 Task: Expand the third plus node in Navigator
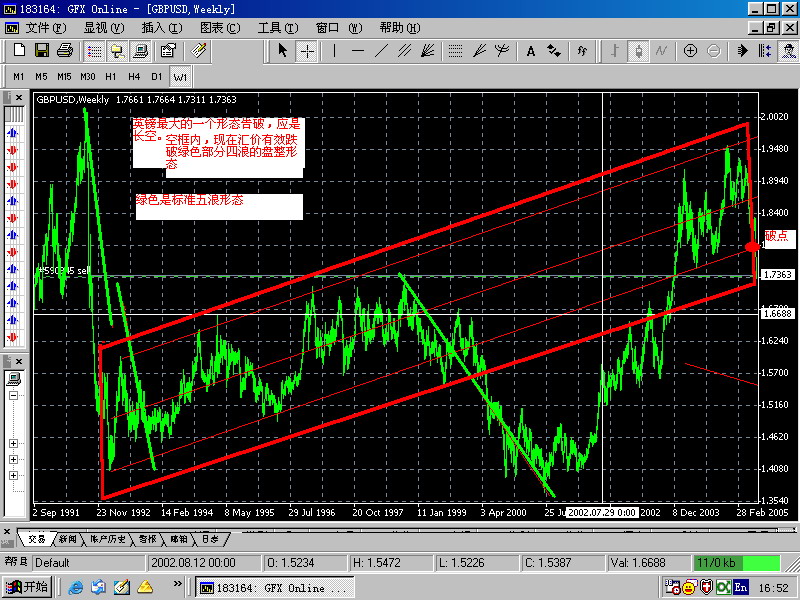pos(13,475)
